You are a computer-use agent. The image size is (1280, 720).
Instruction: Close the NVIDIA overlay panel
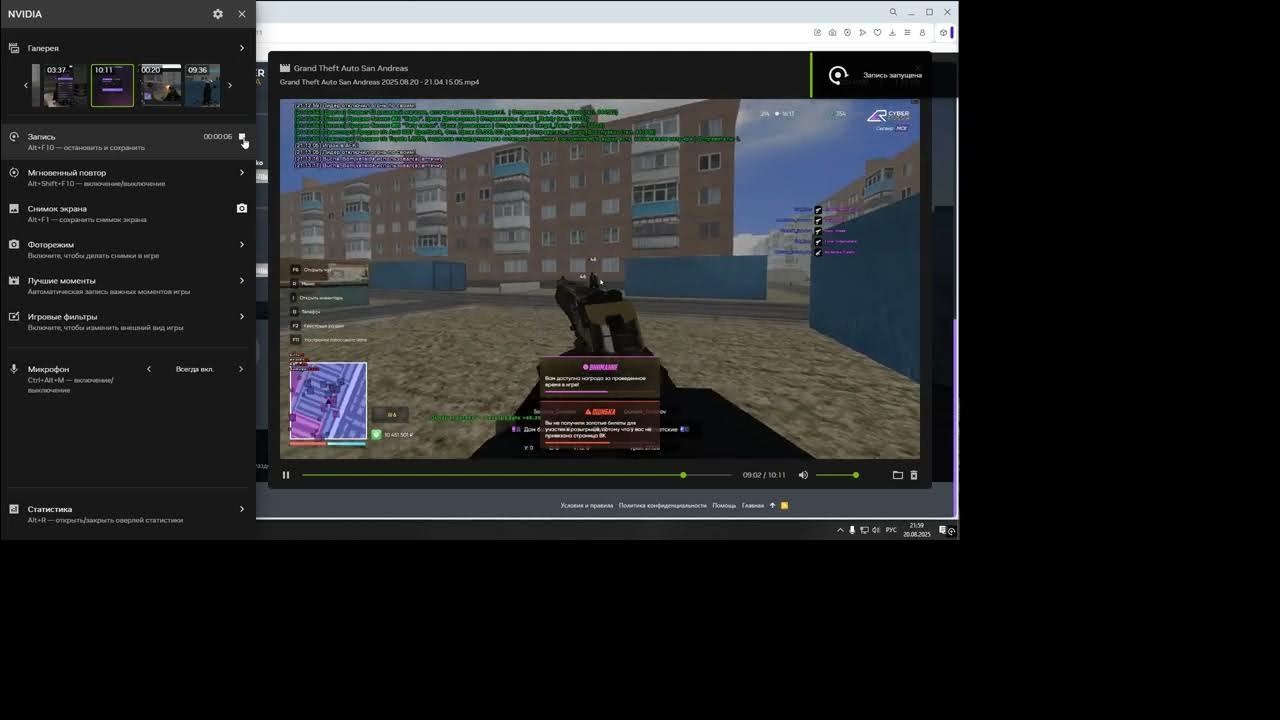pos(242,14)
